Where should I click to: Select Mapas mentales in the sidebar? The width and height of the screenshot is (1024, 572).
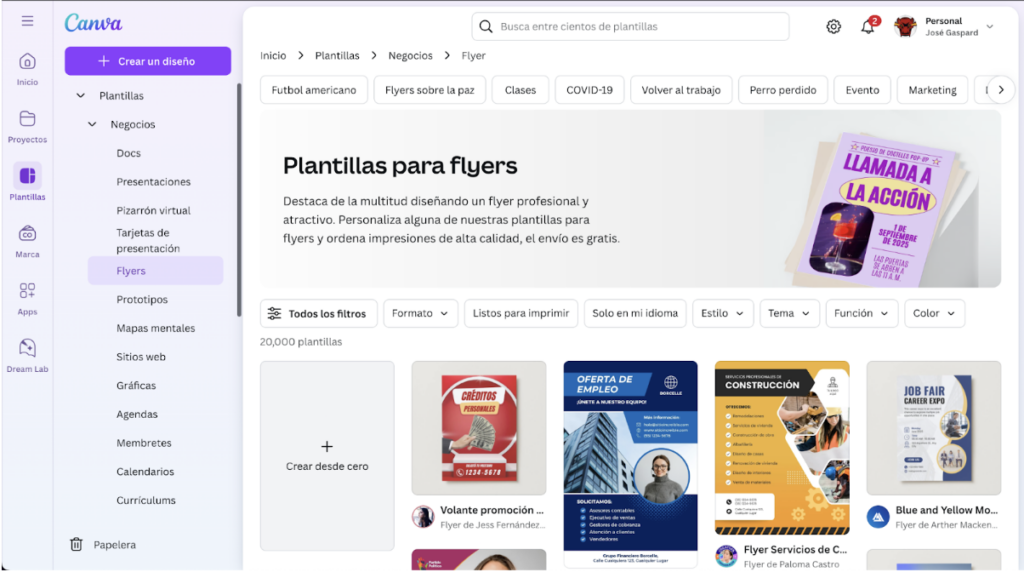(x=155, y=328)
